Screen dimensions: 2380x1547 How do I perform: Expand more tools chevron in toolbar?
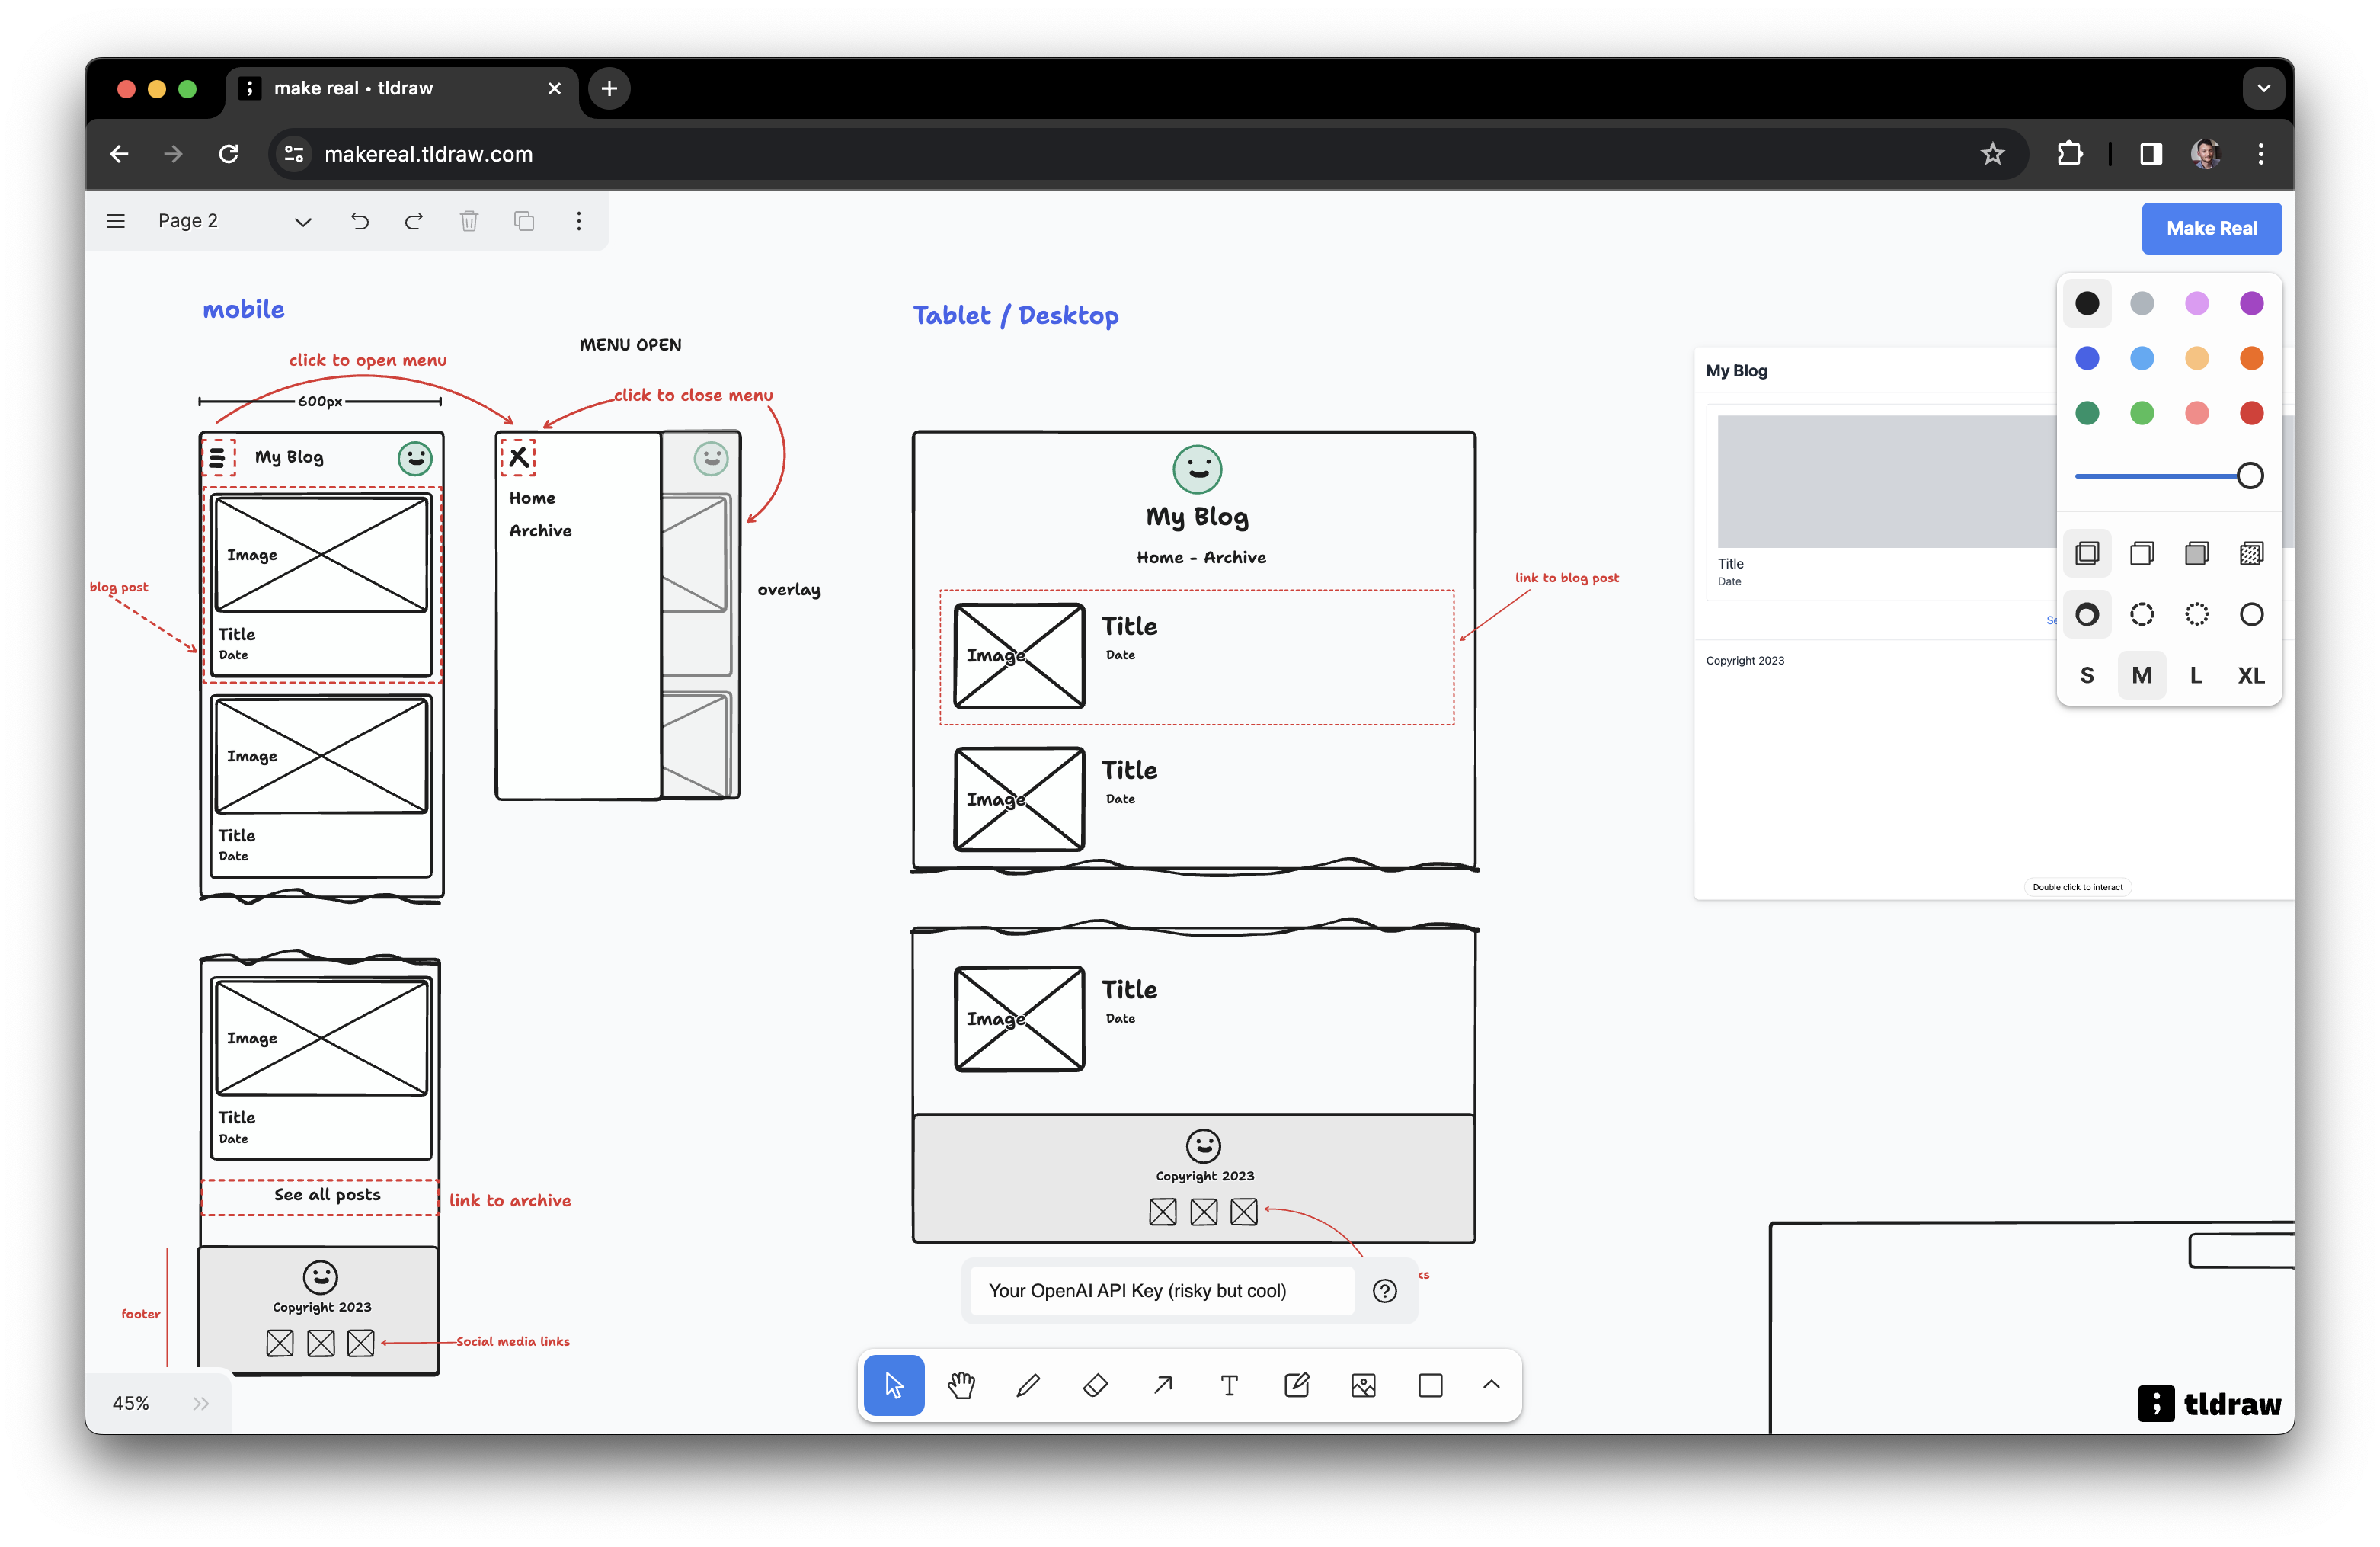(x=1491, y=1385)
